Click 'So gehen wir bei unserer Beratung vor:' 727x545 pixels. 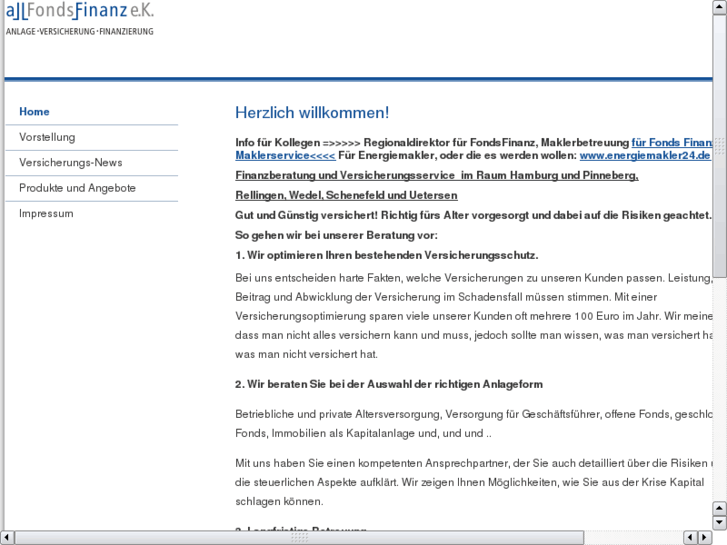point(336,235)
